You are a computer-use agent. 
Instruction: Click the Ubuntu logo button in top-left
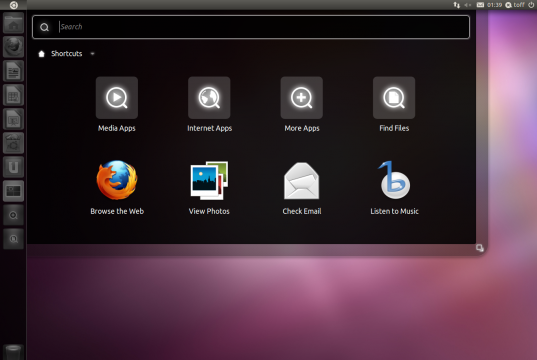(x=13, y=5)
